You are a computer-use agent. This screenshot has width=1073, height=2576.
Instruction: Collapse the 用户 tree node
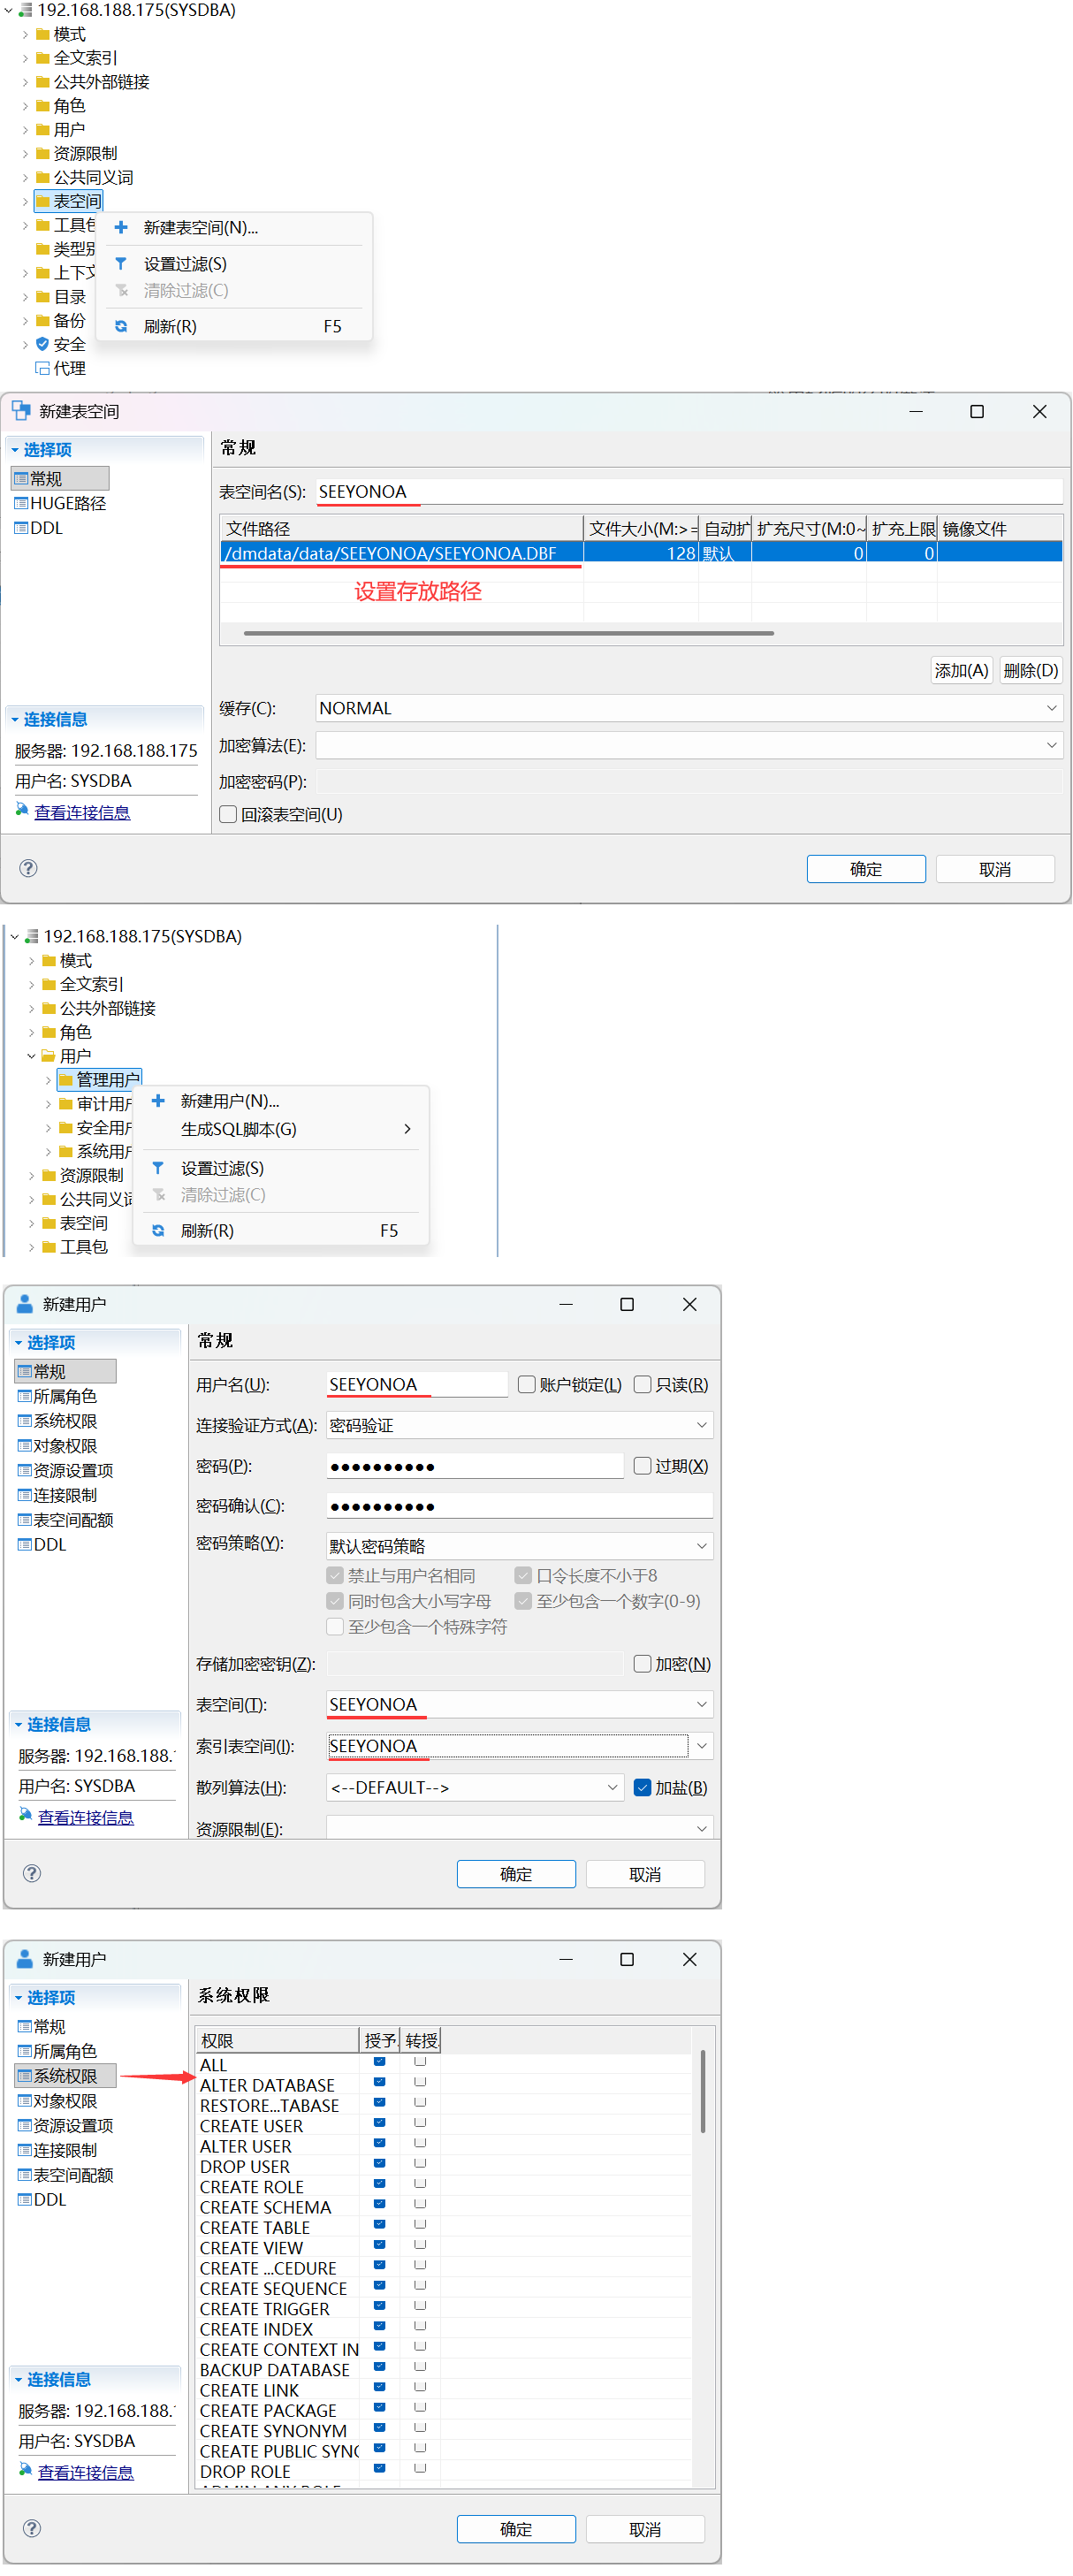point(31,1056)
